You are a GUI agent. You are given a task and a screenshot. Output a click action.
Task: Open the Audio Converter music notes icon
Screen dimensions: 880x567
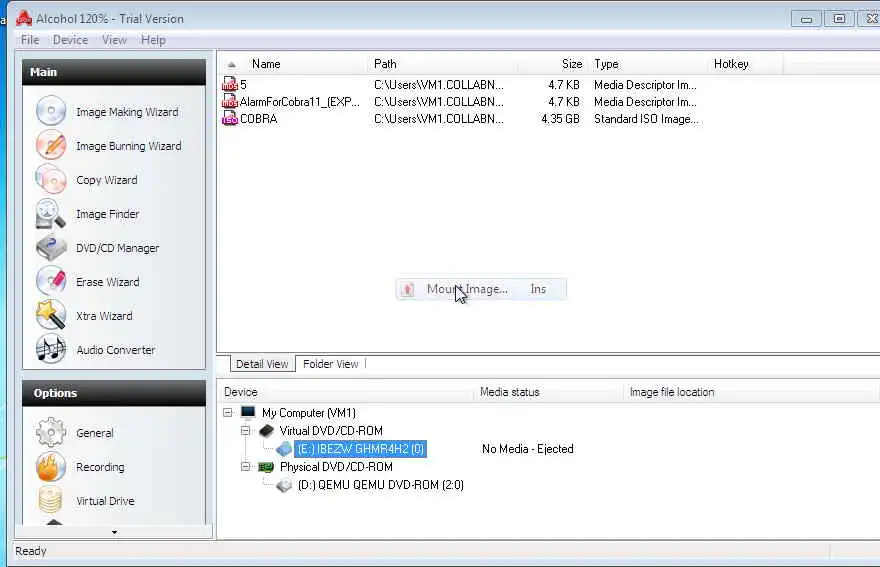(x=51, y=349)
